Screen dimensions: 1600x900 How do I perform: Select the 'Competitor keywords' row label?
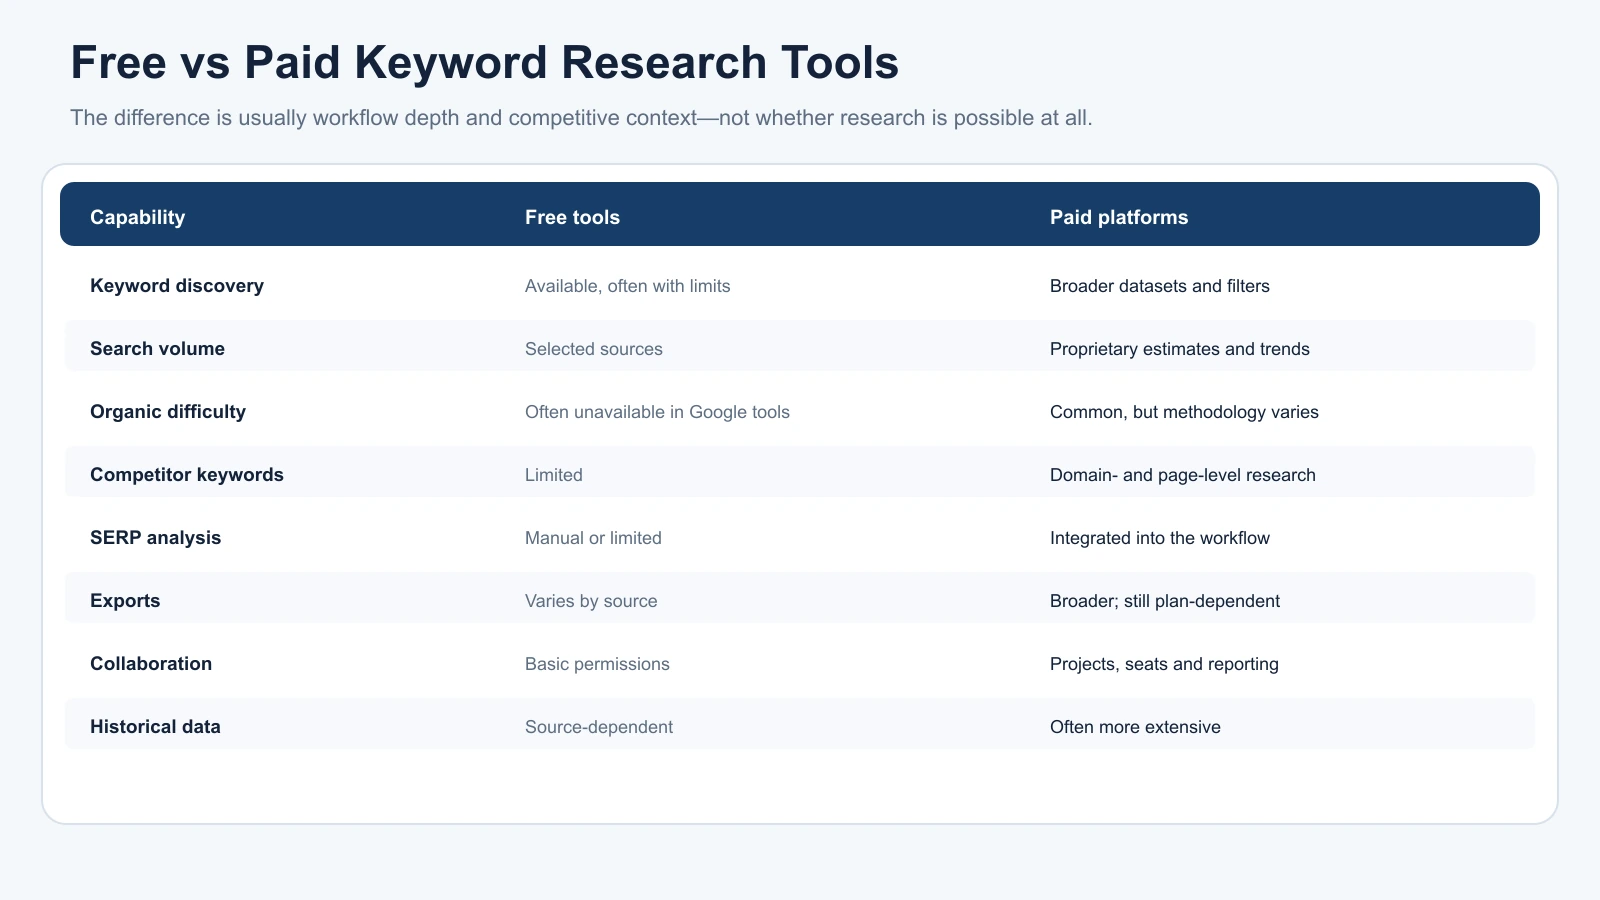coord(186,475)
